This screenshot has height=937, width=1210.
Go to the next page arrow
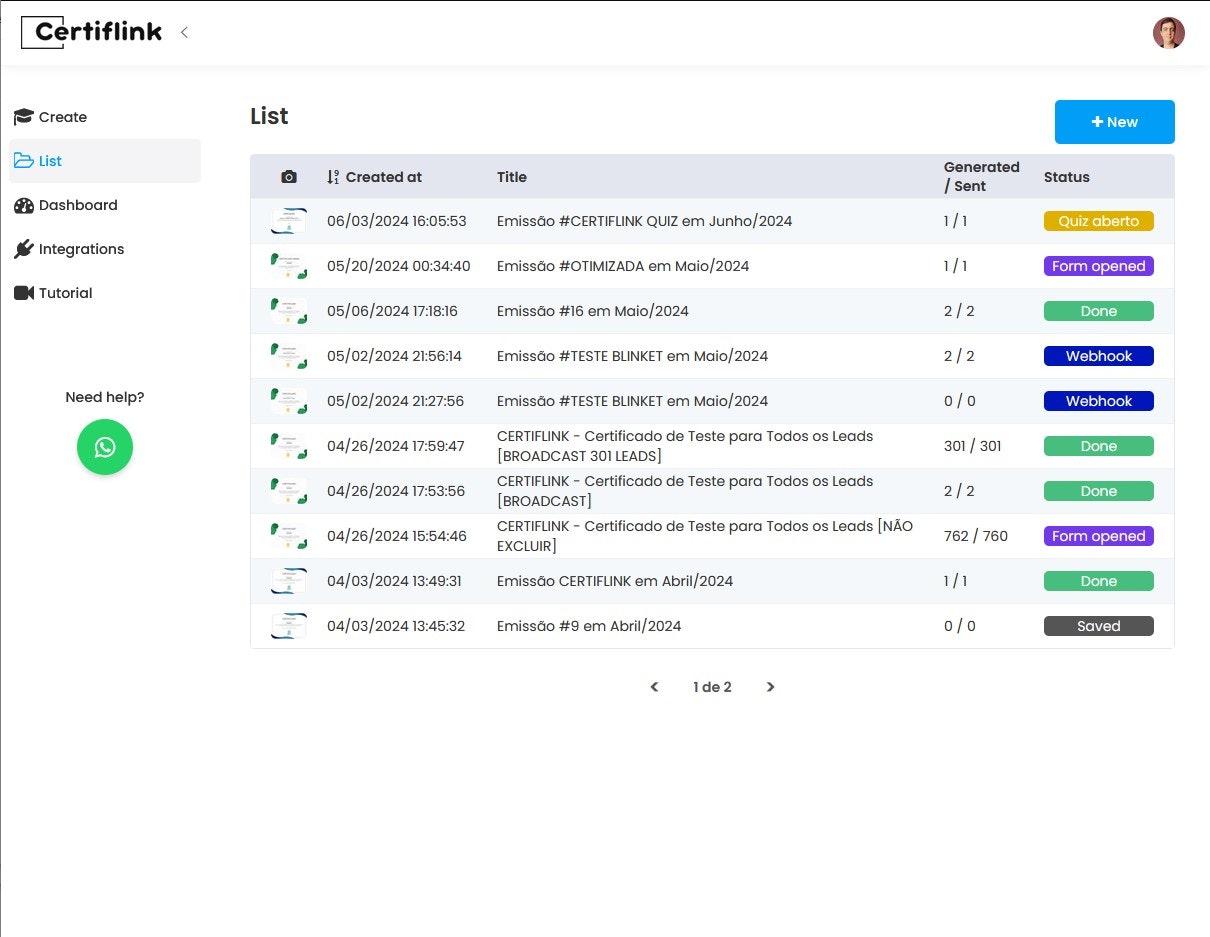click(x=770, y=687)
